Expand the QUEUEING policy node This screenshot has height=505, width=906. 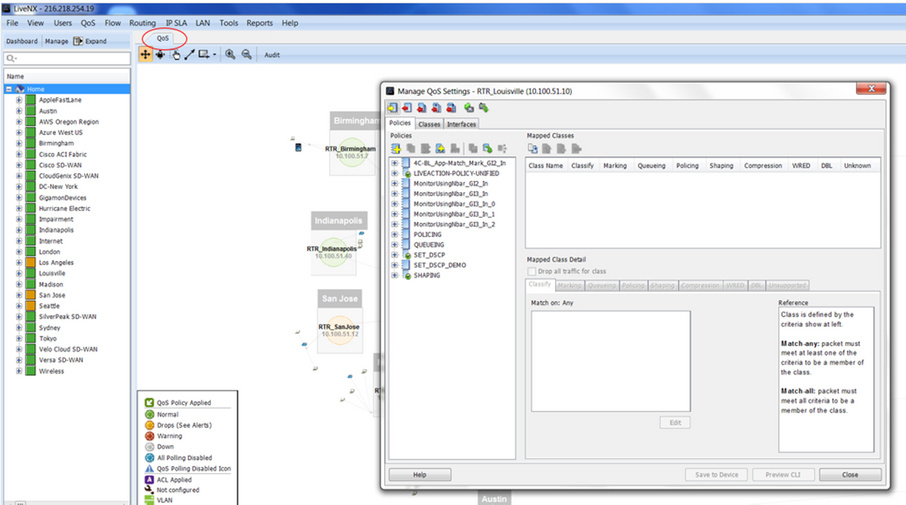click(x=395, y=244)
